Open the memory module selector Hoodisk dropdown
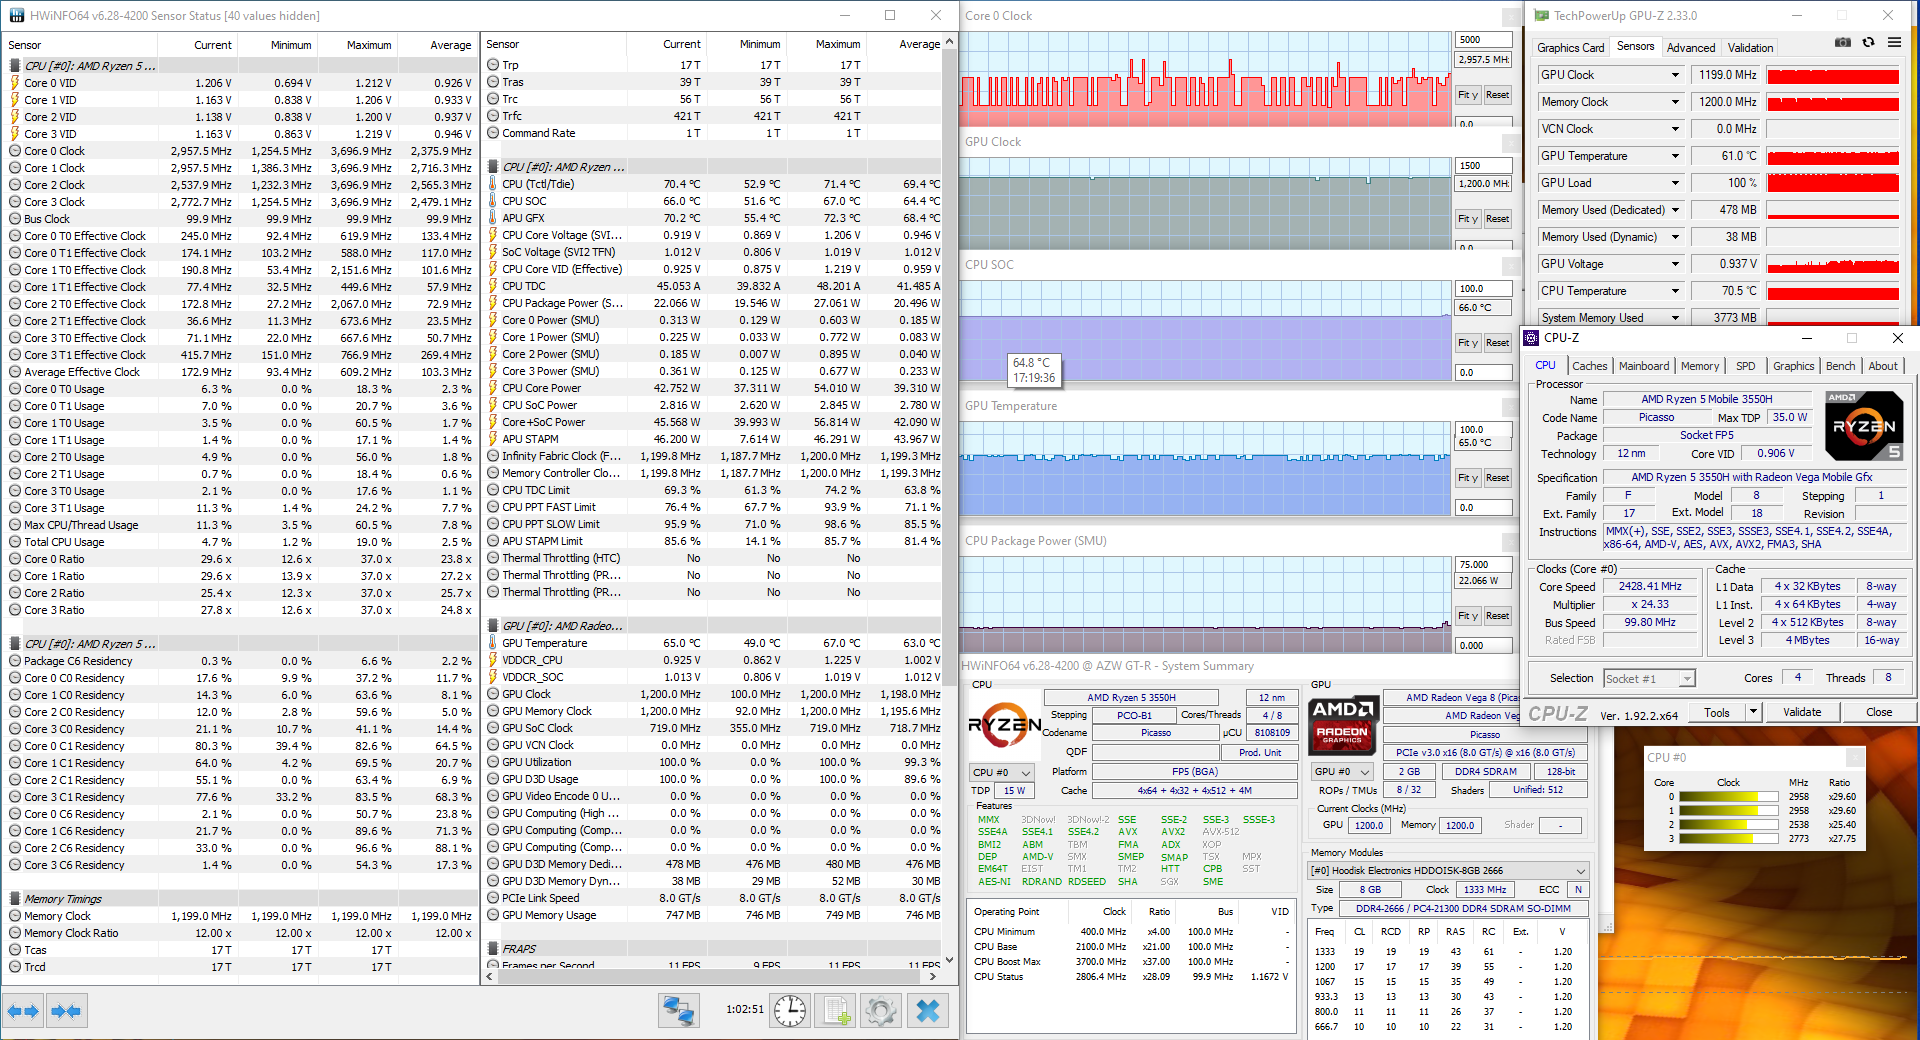 tap(1449, 871)
